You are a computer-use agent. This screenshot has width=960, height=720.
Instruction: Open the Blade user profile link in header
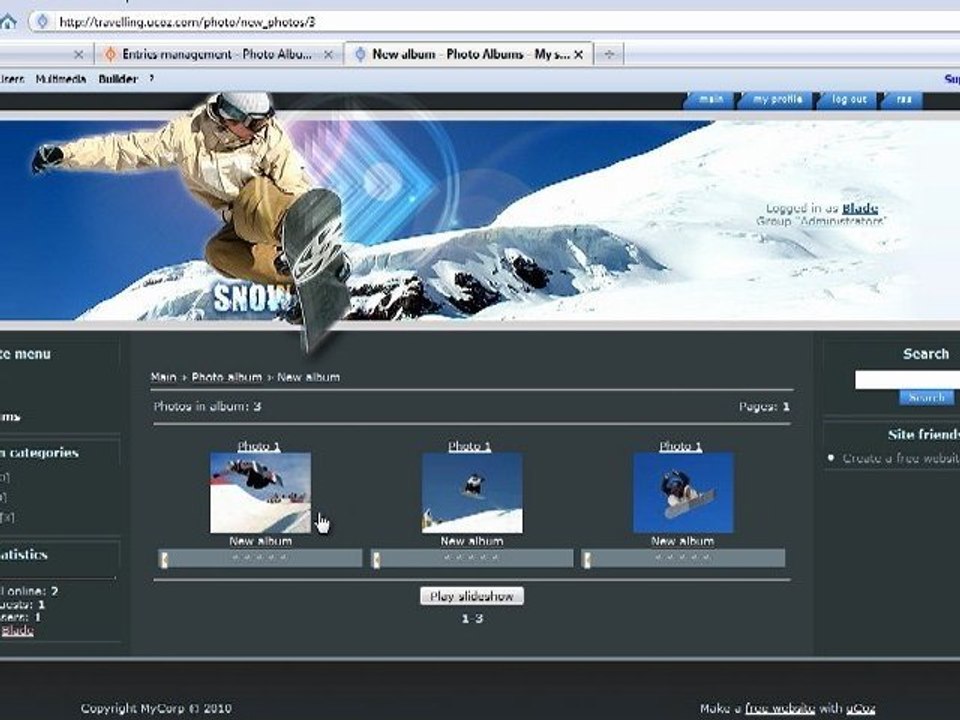pos(860,209)
